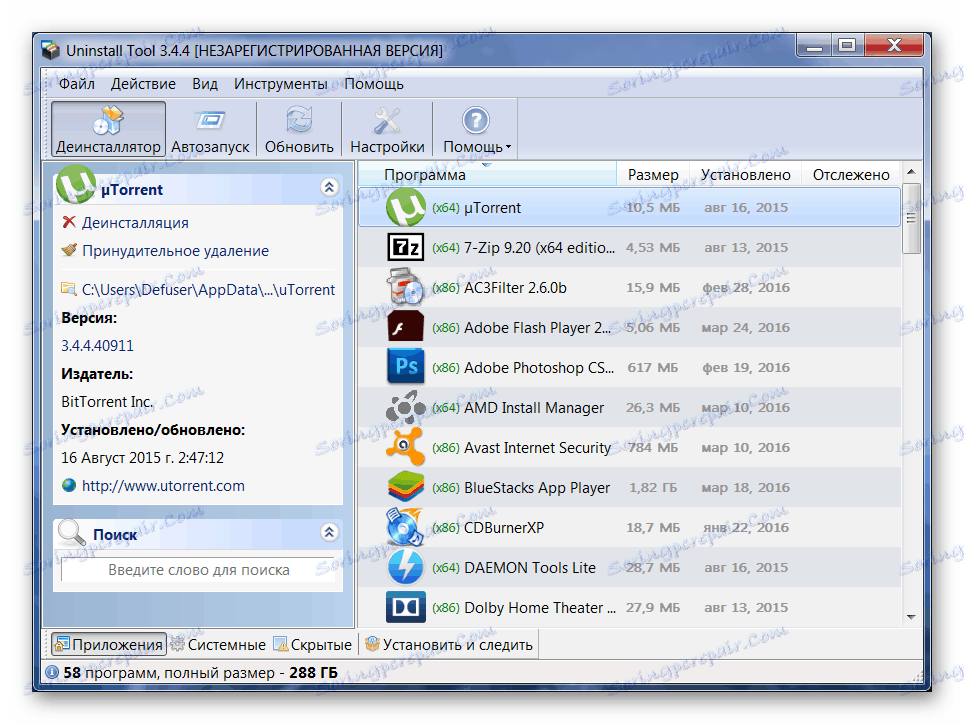
Task: Click the search word input field
Action: pyautogui.click(x=199, y=570)
